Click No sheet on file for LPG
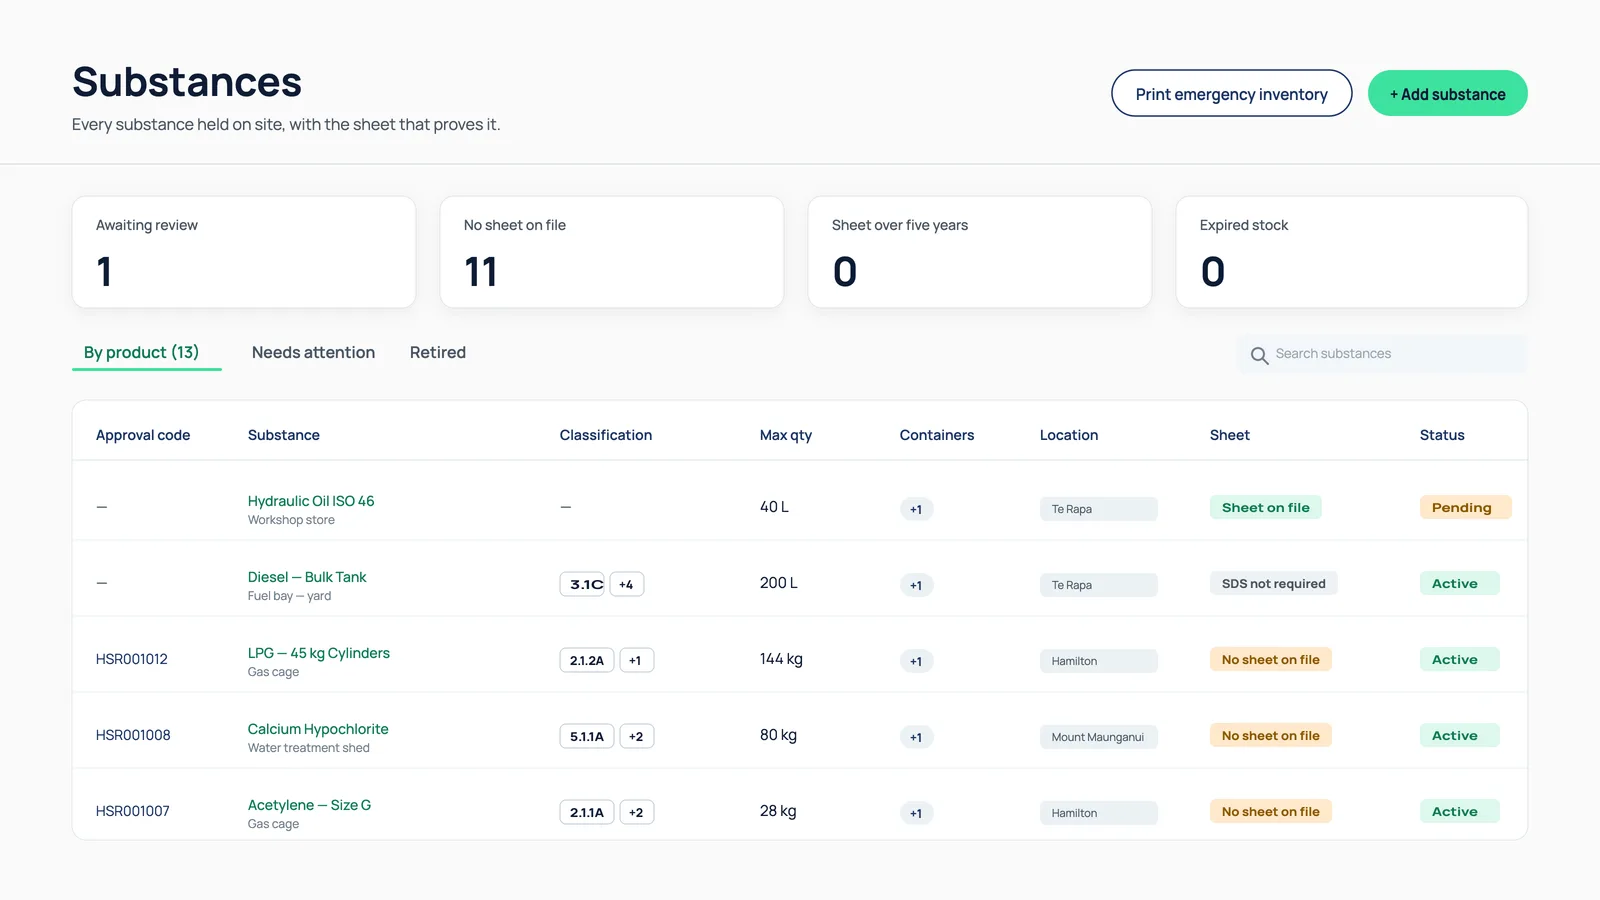Viewport: 1600px width, 900px height. point(1271,659)
